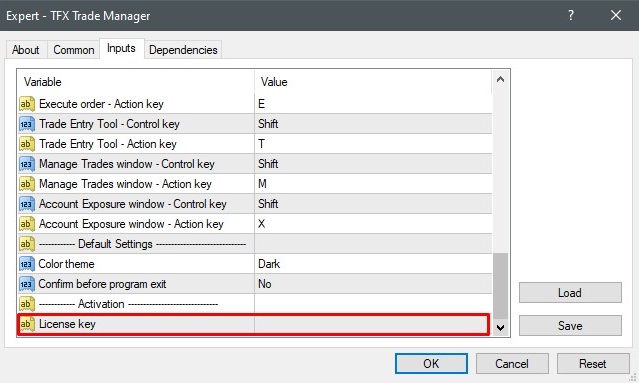The width and height of the screenshot is (639, 383).
Task: Select 'Account Exposure window - Action key' label
Action: [x=131, y=224]
